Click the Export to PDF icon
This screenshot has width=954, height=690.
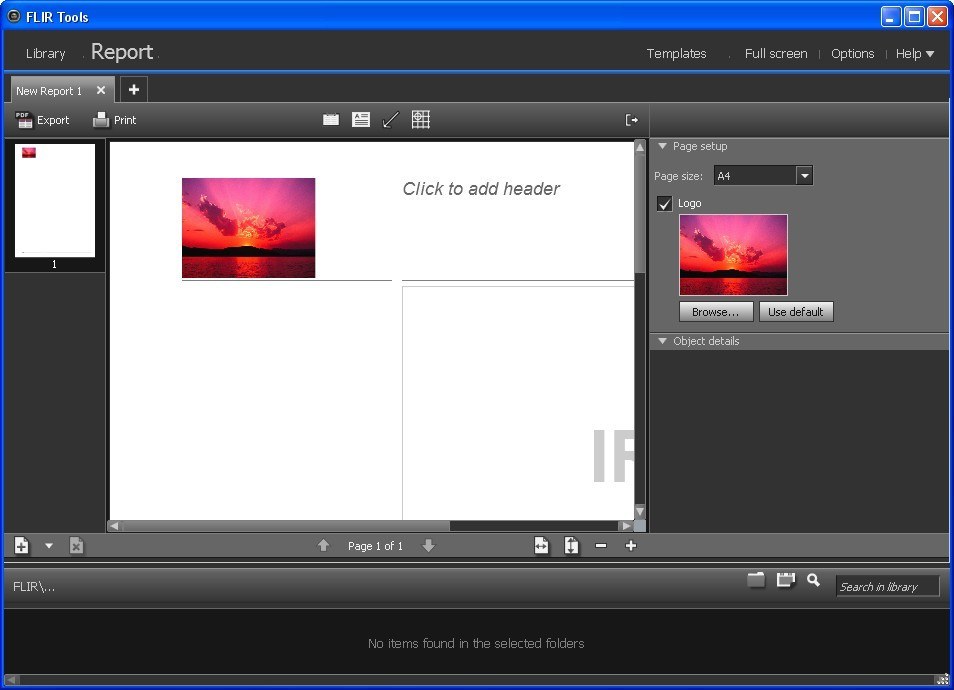click(x=22, y=119)
